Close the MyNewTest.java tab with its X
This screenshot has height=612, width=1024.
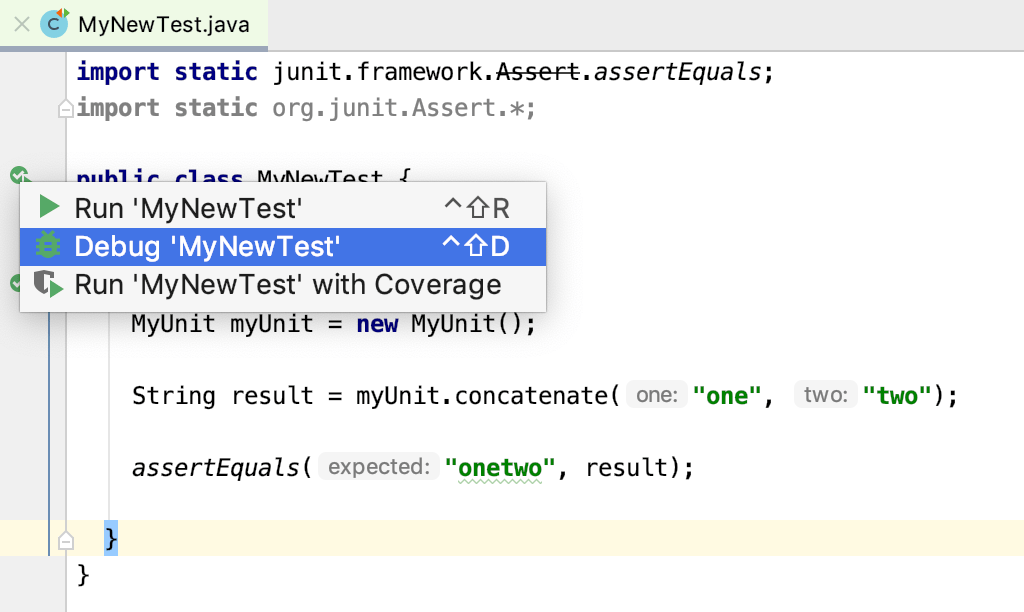coord(21,25)
